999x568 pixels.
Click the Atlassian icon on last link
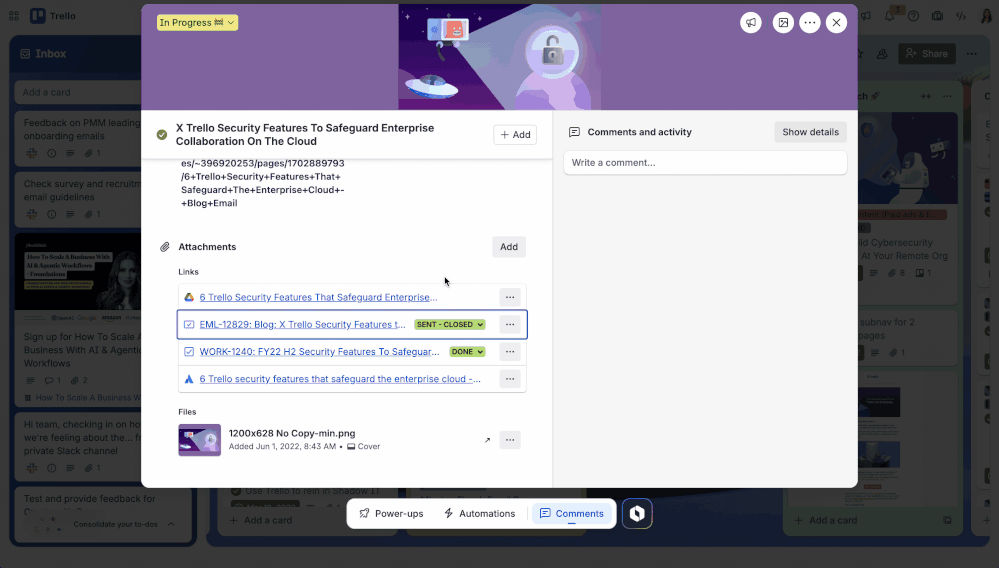(x=189, y=379)
